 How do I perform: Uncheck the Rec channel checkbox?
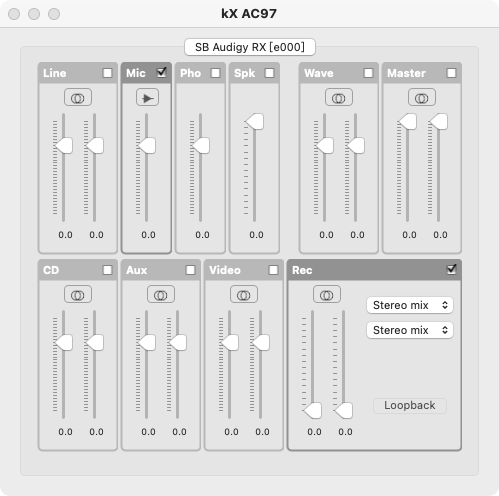[451, 270]
